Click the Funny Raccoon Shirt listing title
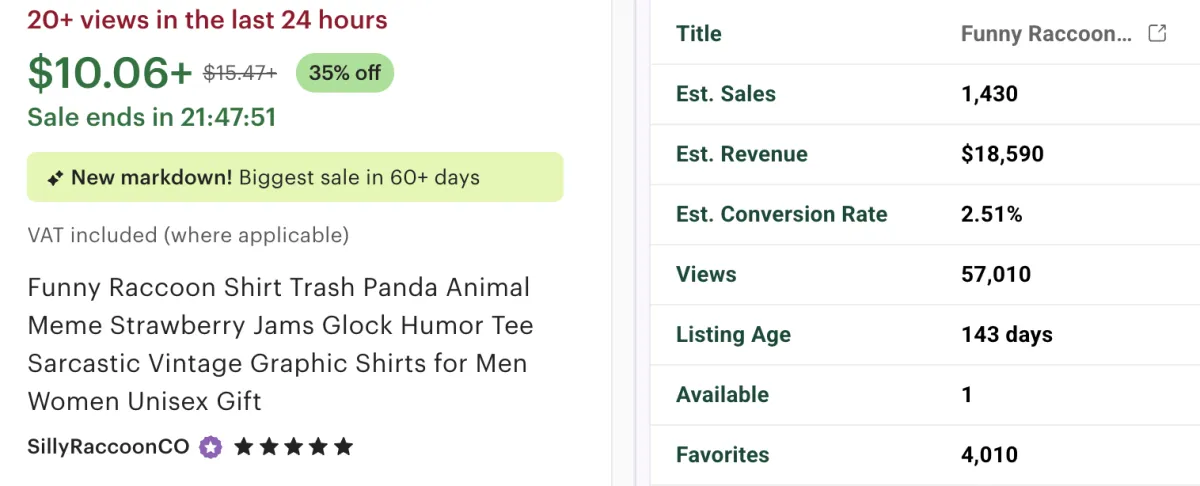The width and height of the screenshot is (1200, 486). pyautogui.click(x=280, y=344)
